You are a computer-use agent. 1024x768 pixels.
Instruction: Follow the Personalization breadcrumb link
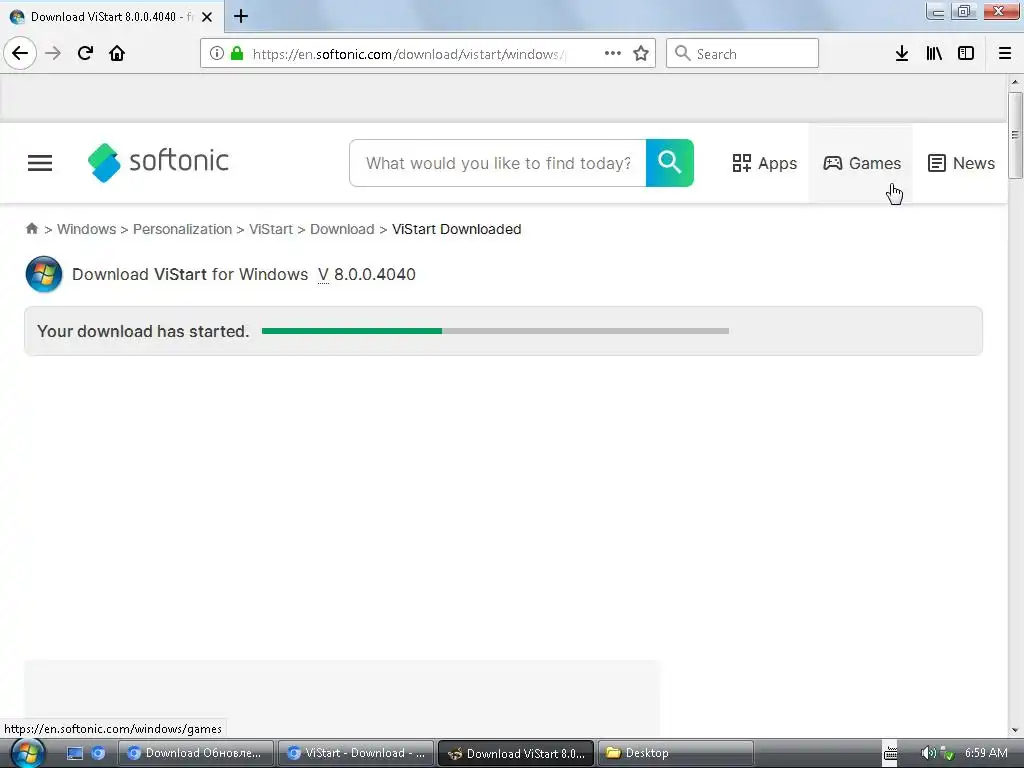[x=182, y=229]
